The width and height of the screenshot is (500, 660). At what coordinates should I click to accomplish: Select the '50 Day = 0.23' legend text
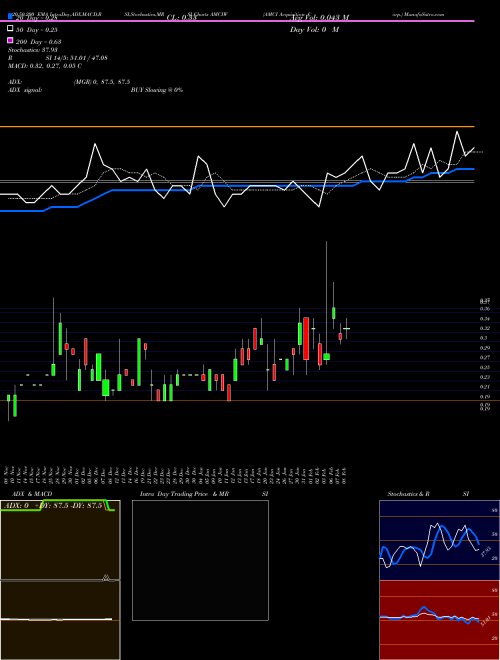tap(37, 30)
